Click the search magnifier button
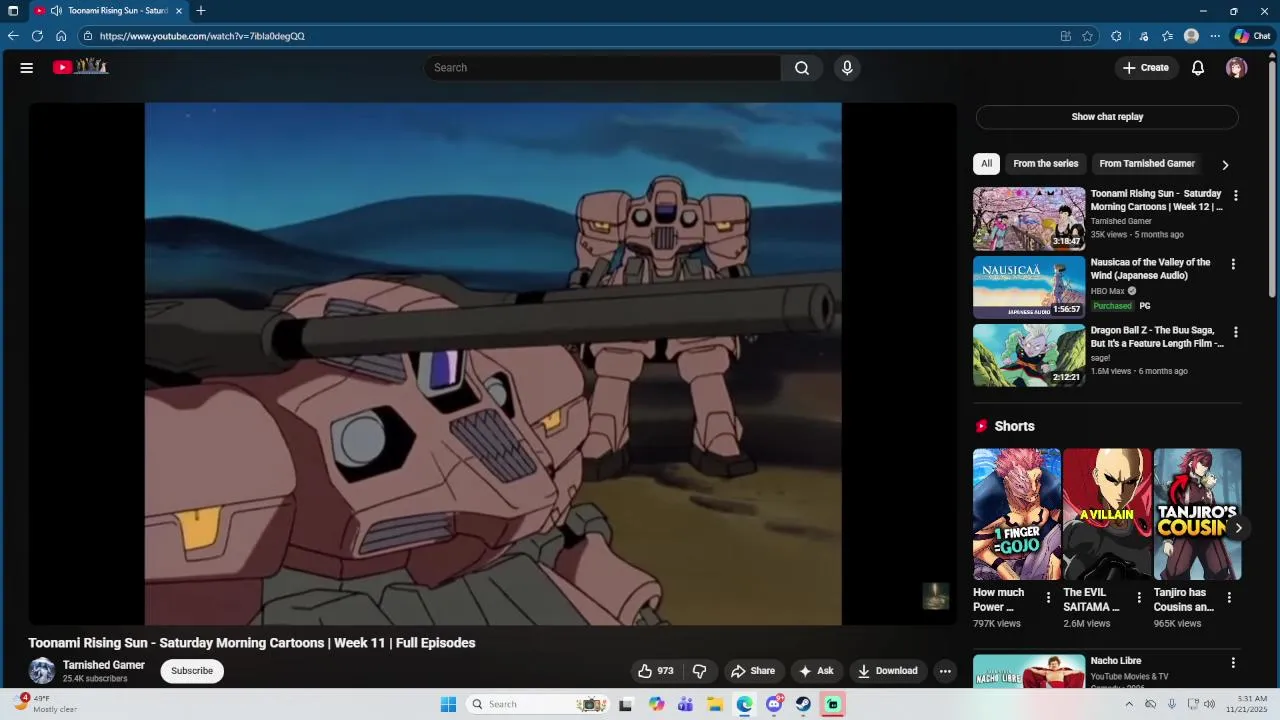 tap(802, 68)
